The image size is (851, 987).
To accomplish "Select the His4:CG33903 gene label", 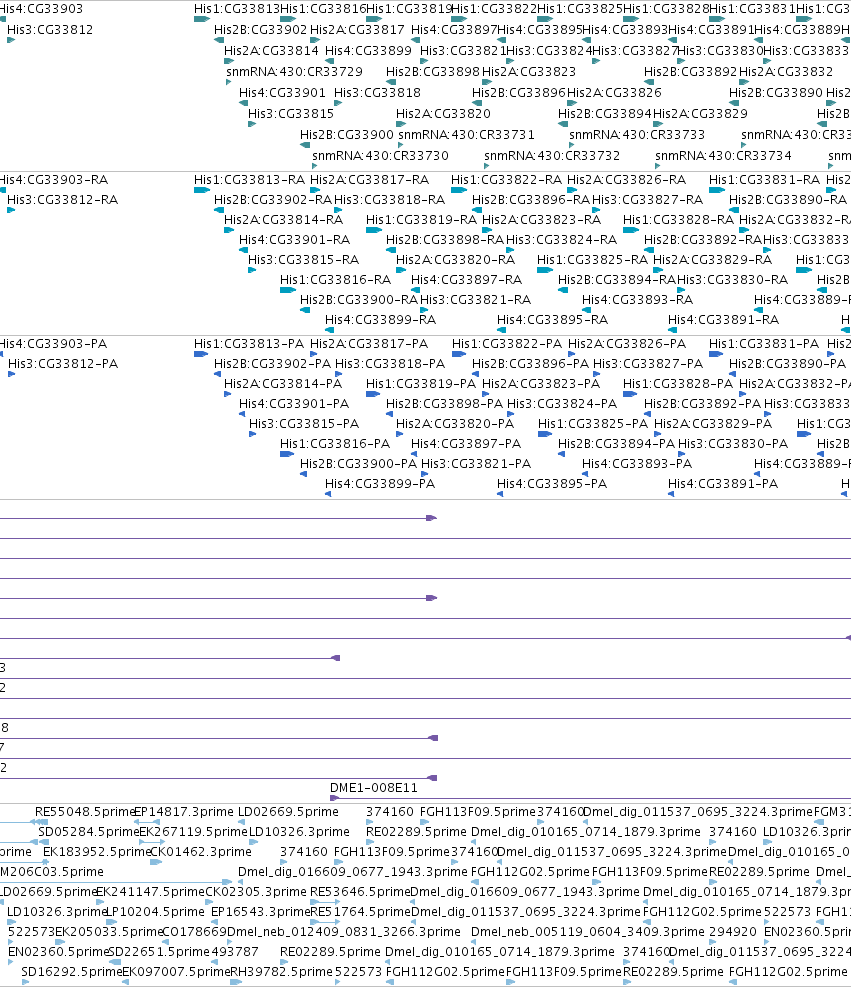I will [x=42, y=9].
